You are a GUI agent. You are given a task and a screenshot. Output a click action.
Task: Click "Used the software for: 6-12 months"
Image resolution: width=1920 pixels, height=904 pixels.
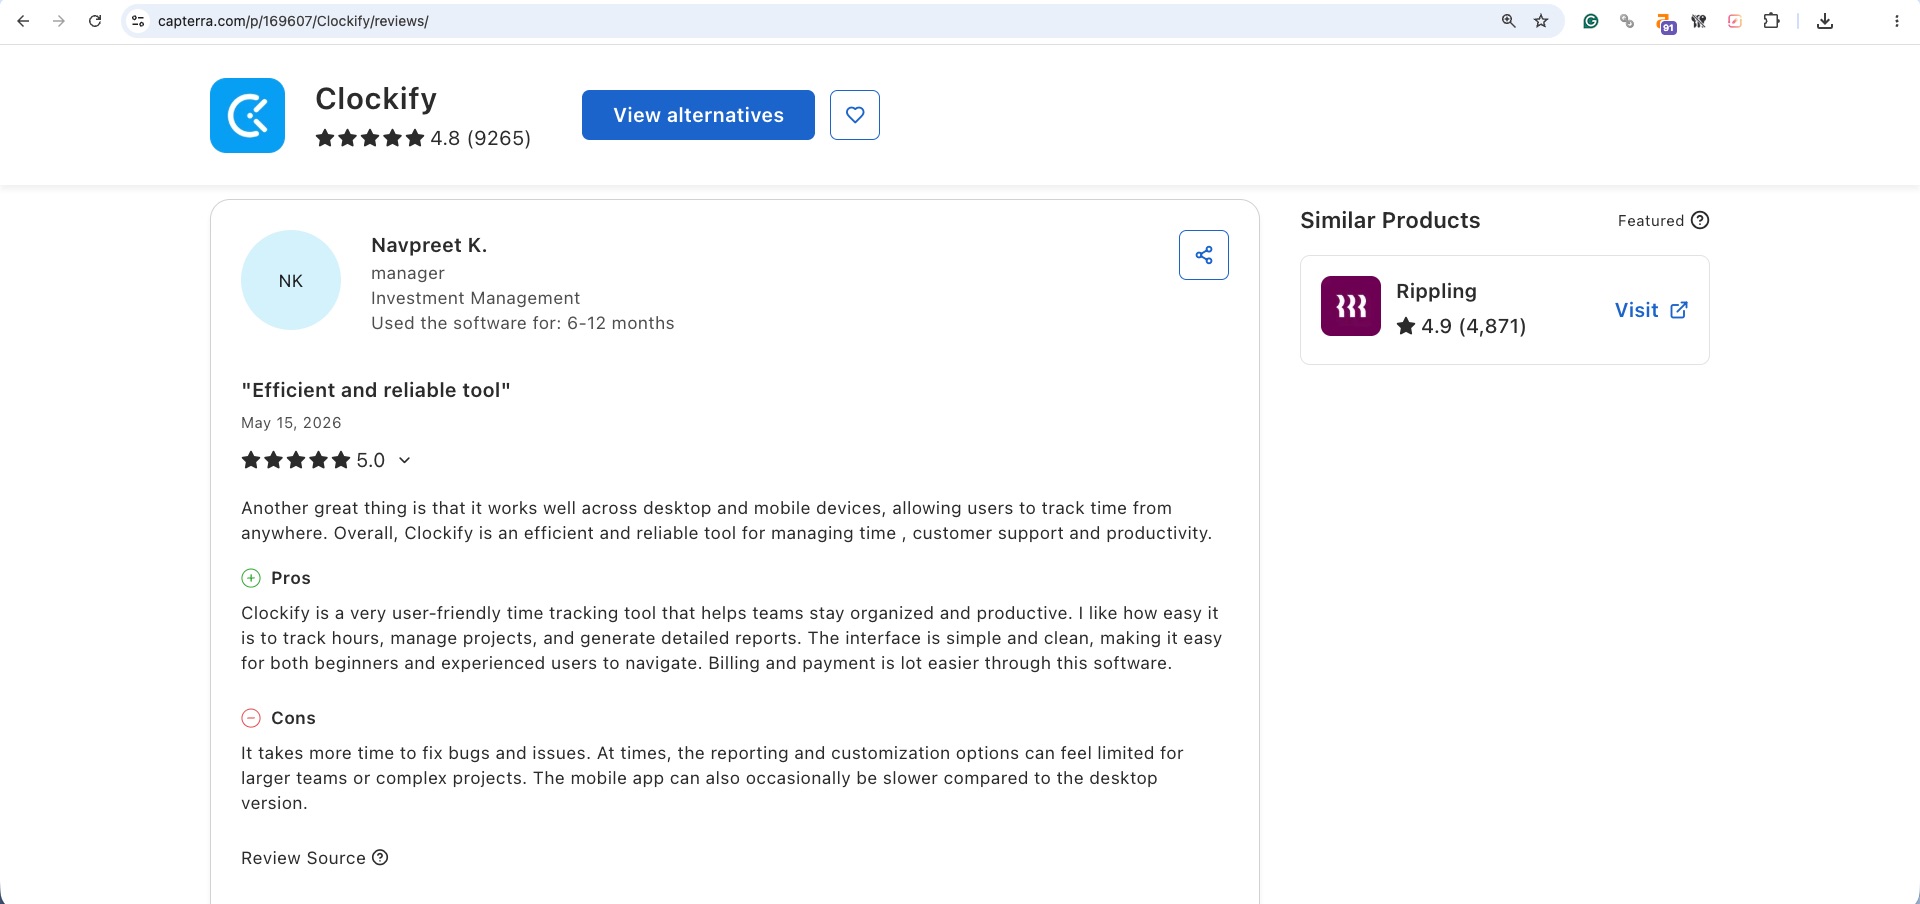[523, 323]
